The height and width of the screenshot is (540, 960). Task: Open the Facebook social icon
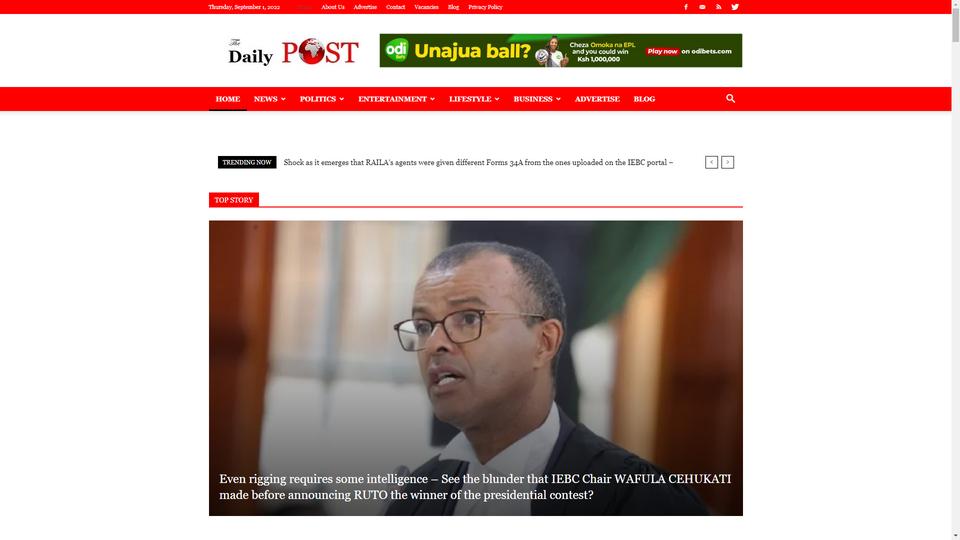tap(686, 7)
